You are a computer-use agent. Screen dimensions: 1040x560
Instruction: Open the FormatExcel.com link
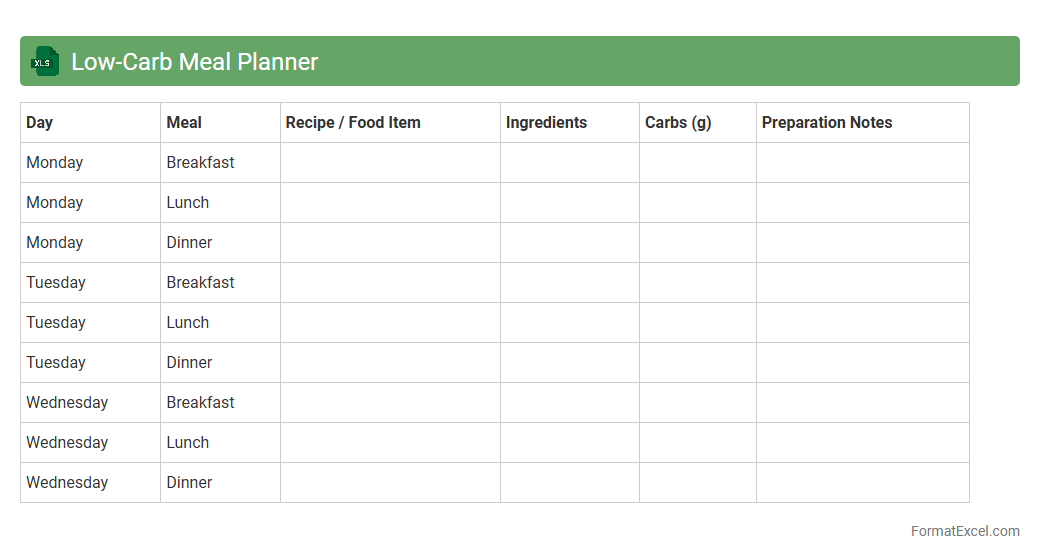coord(964,531)
